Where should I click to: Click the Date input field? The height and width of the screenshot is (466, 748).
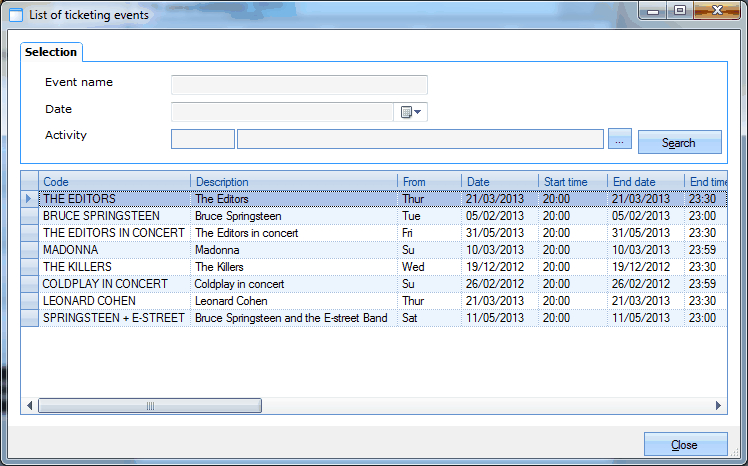pos(282,112)
